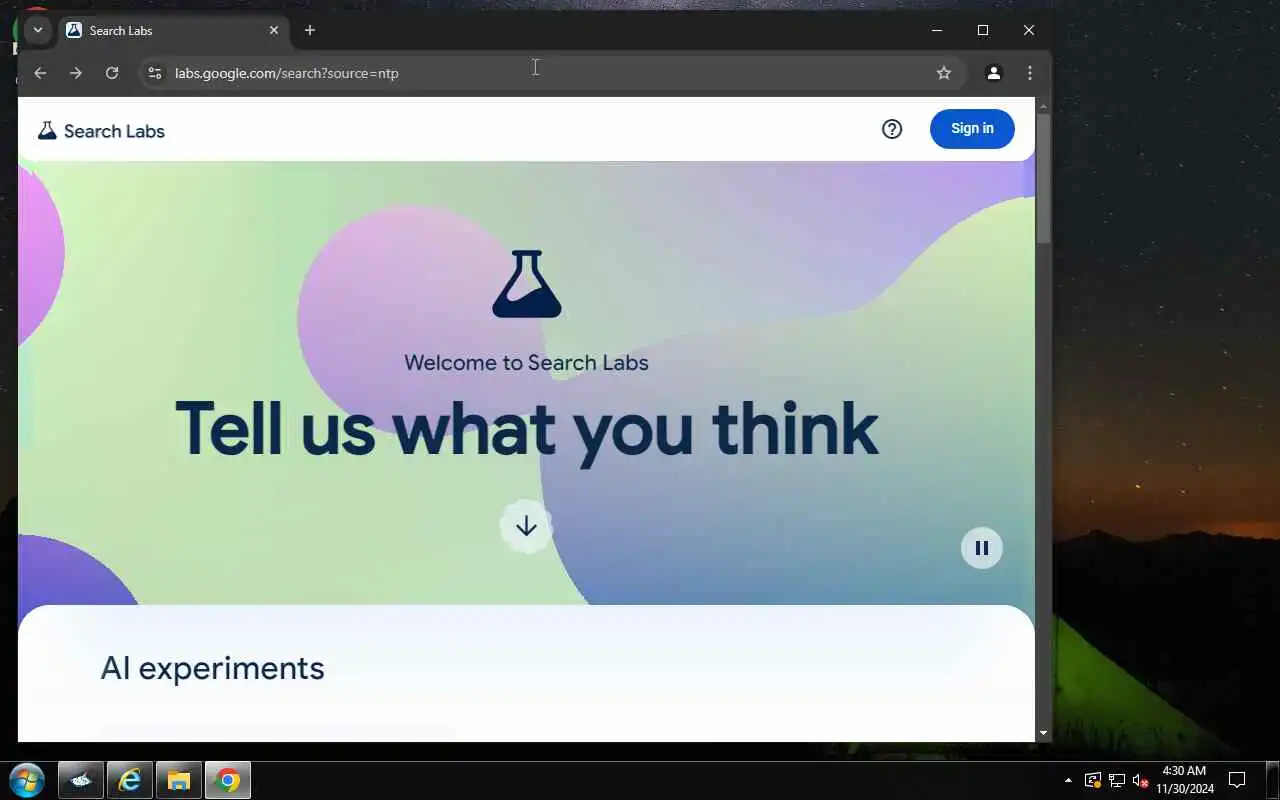Close the Search Labs tab
The width and height of the screenshot is (1280, 800).
[273, 30]
